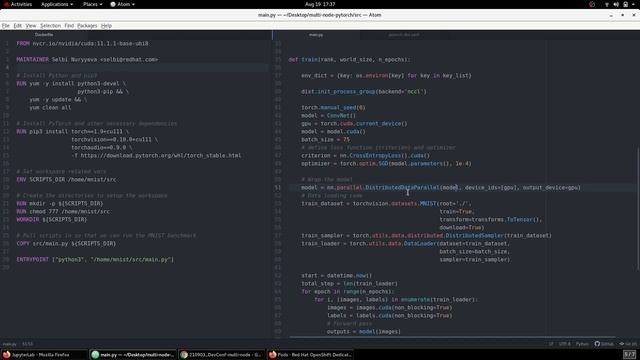
Task: Open the Edit menu
Action: coord(18,26)
